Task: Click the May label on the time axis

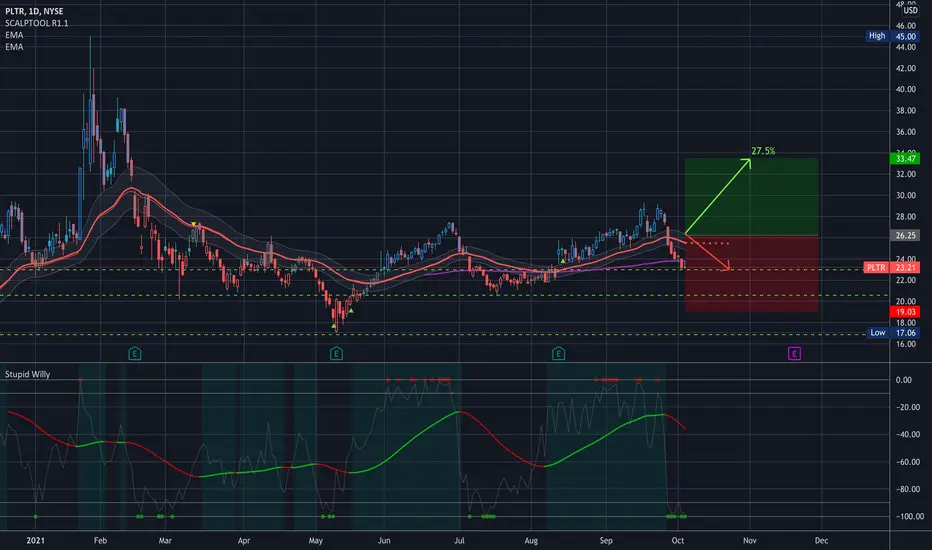Action: 316,540
